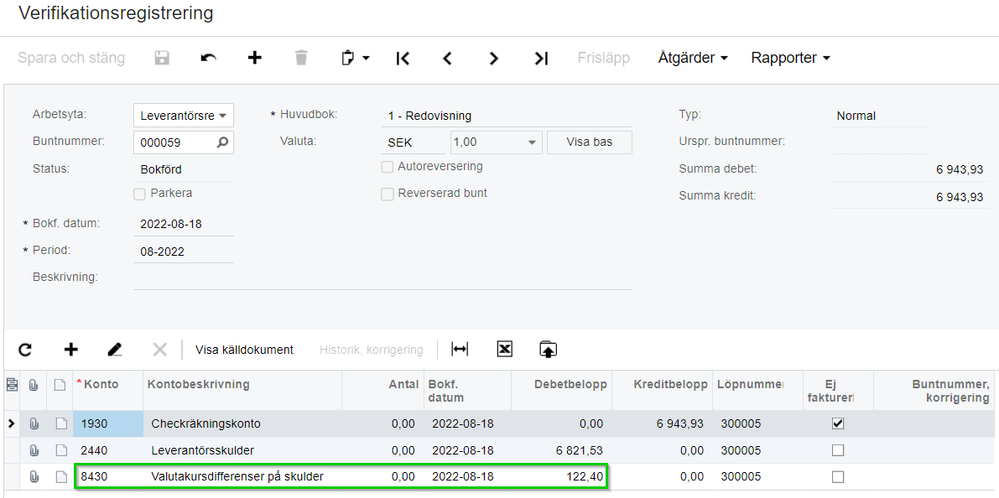Toggle the Reverserad bunt checkbox
The image size is (999, 498).
[387, 194]
